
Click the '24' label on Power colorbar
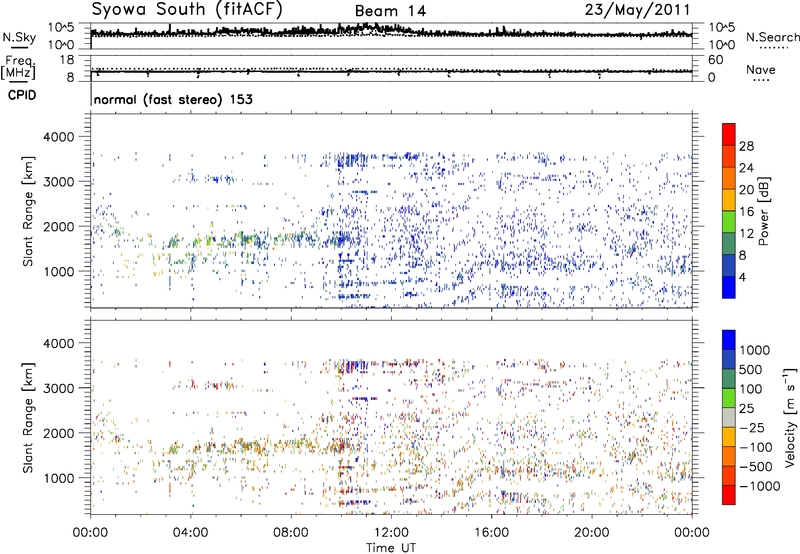click(746, 168)
